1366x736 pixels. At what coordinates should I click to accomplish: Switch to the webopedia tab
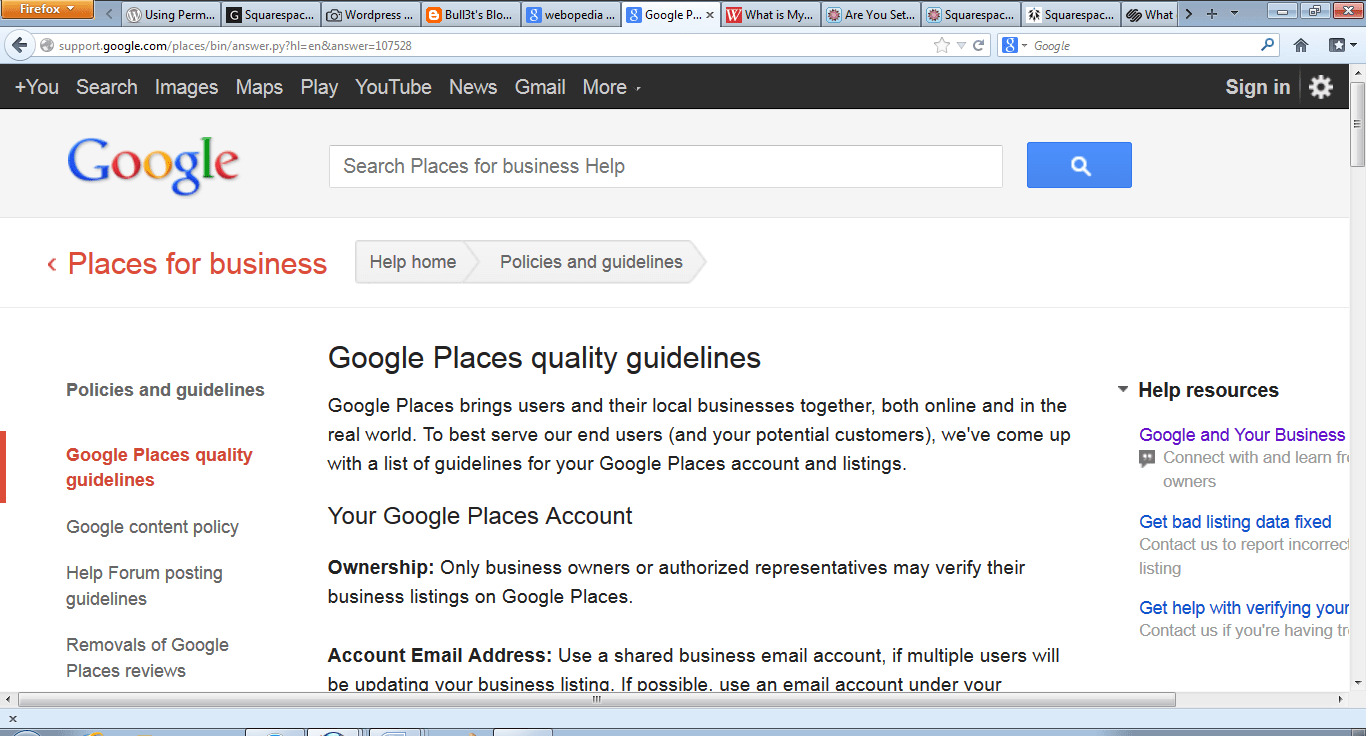tap(571, 15)
